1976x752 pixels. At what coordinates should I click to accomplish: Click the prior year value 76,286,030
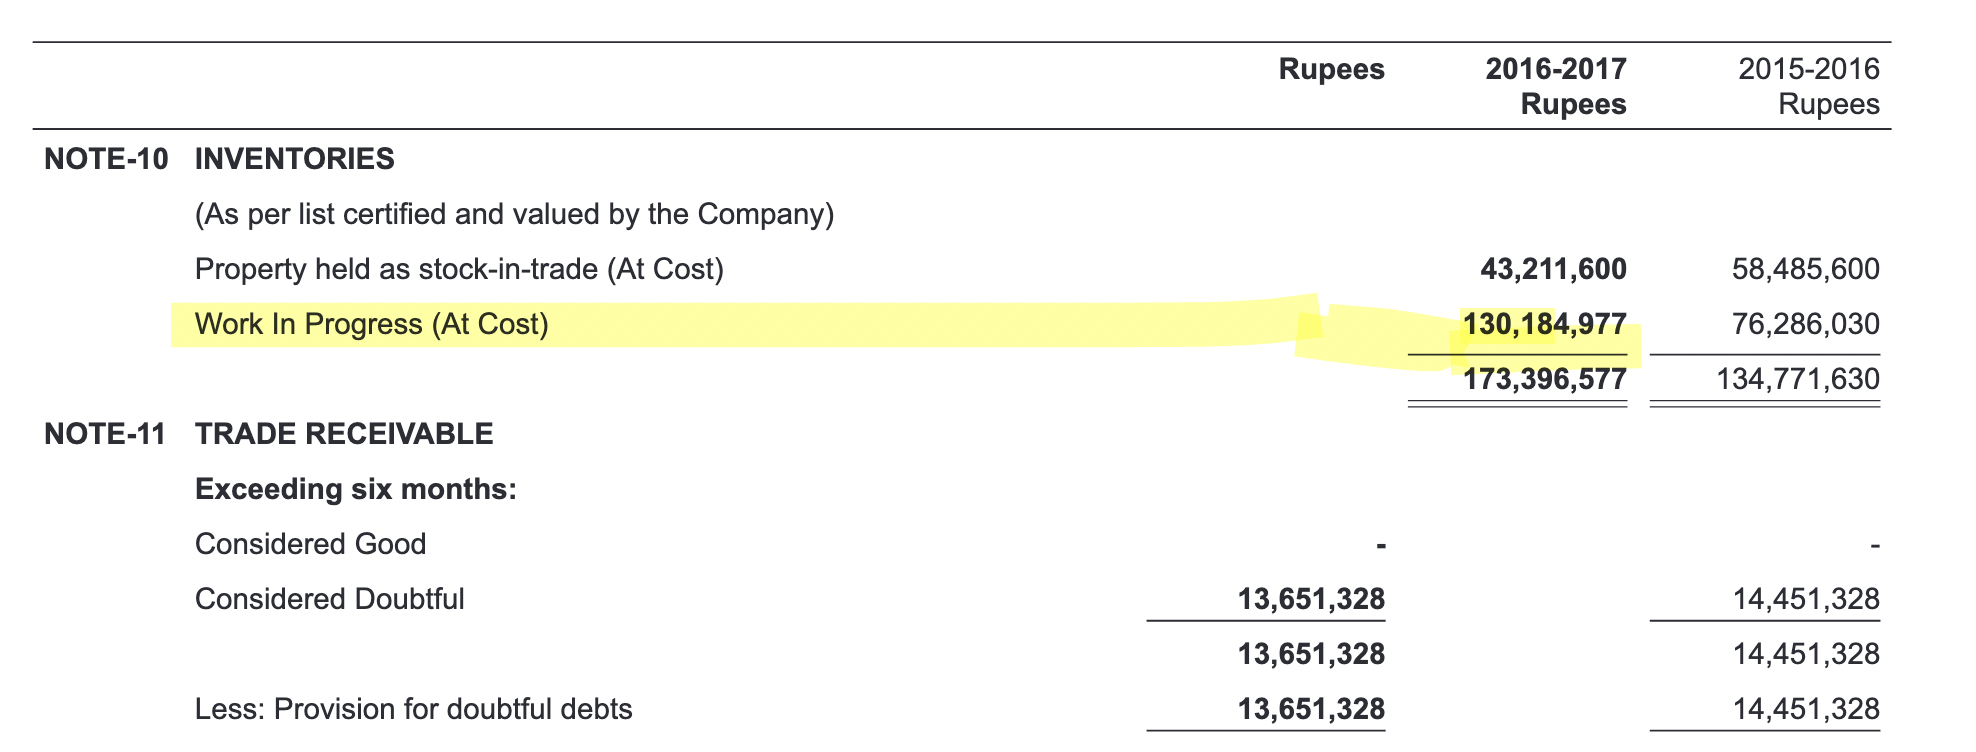(x=1806, y=324)
